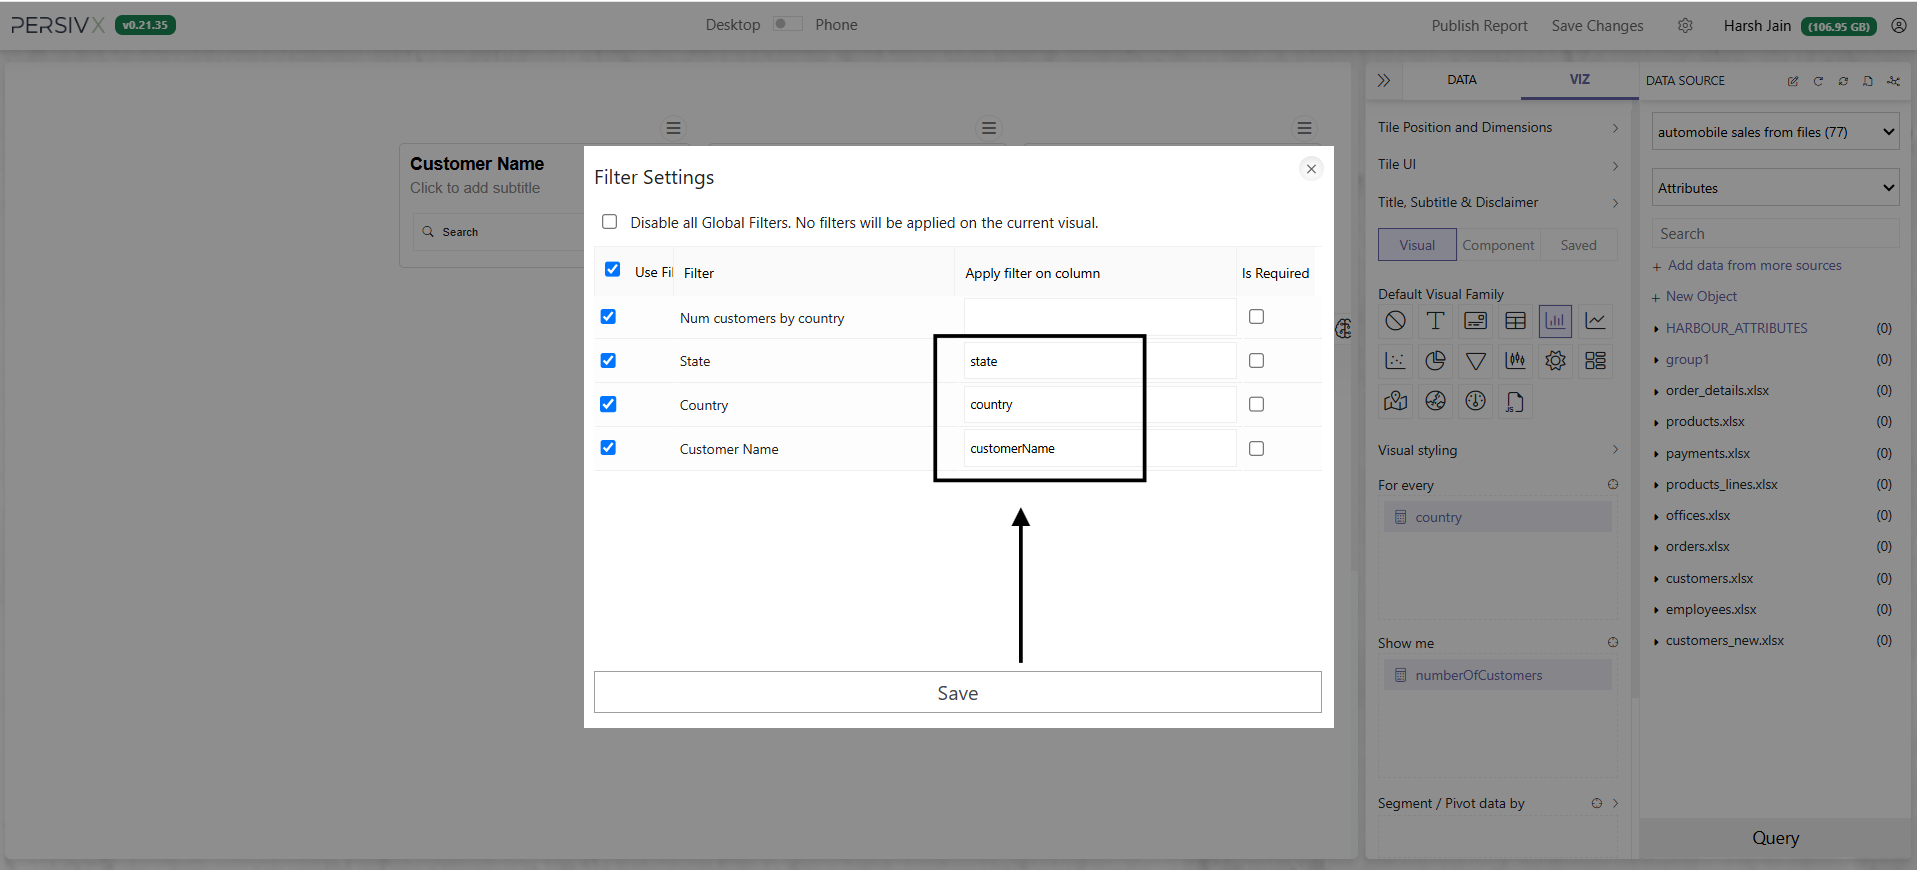This screenshot has width=1917, height=870.
Task: Open the Attributes dropdown
Action: (1775, 187)
